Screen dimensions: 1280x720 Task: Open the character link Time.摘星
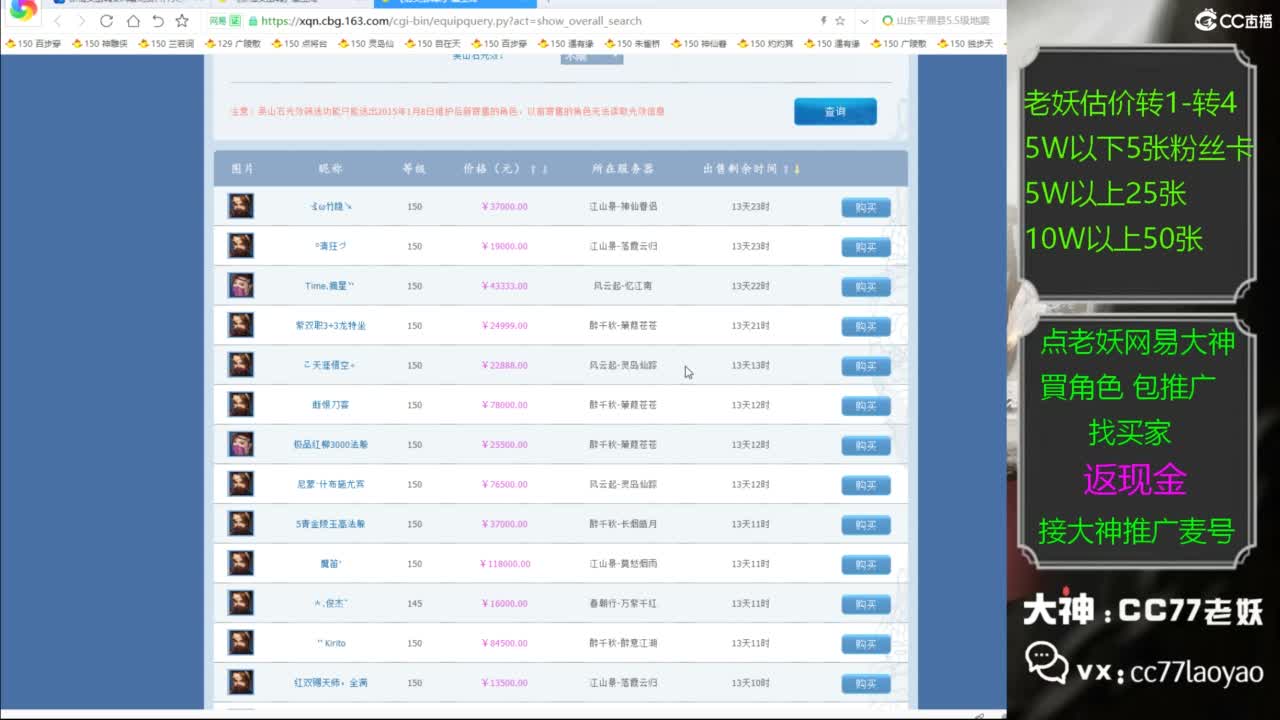pos(330,285)
